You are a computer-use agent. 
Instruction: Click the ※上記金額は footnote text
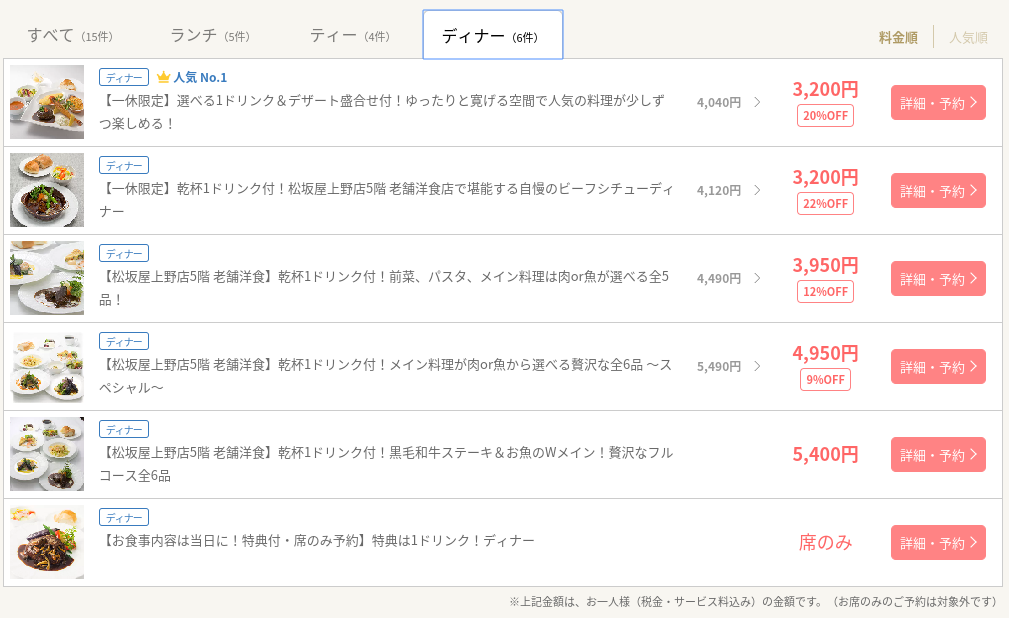[x=753, y=602]
